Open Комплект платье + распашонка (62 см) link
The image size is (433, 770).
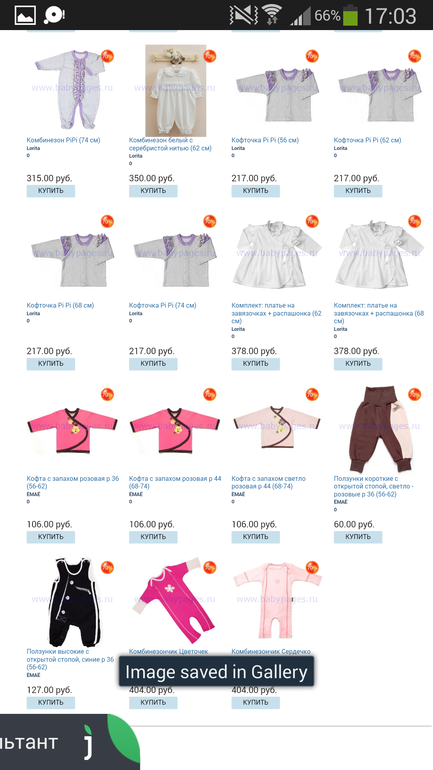pos(276,313)
